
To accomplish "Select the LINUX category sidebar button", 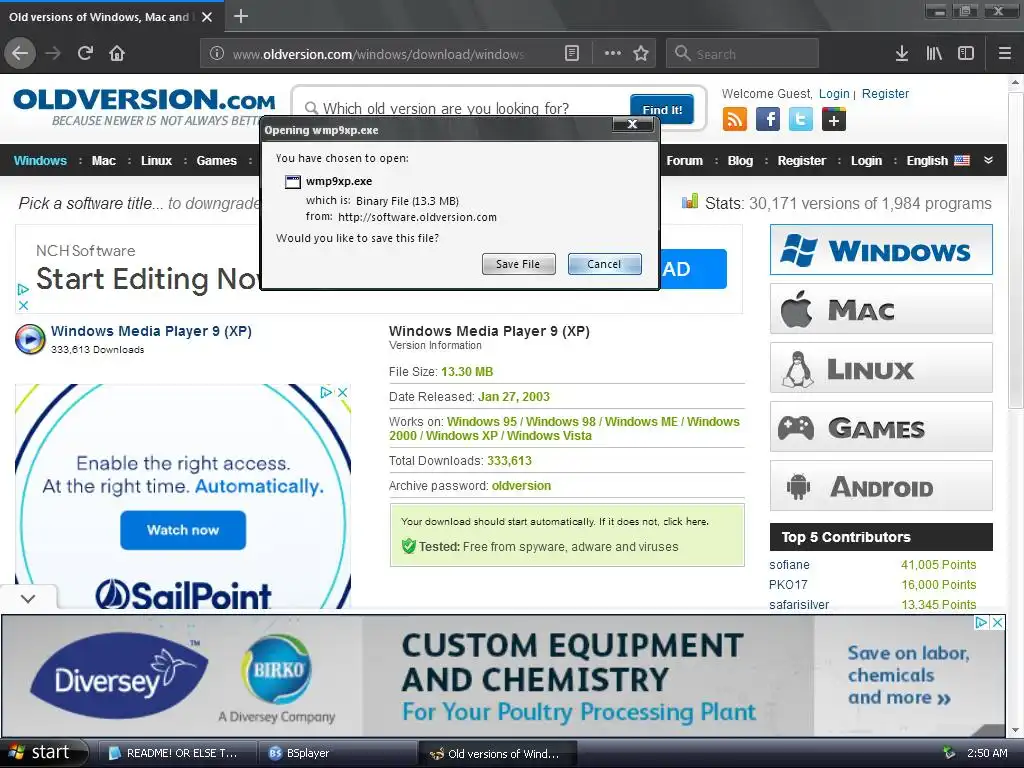I will [x=881, y=368].
